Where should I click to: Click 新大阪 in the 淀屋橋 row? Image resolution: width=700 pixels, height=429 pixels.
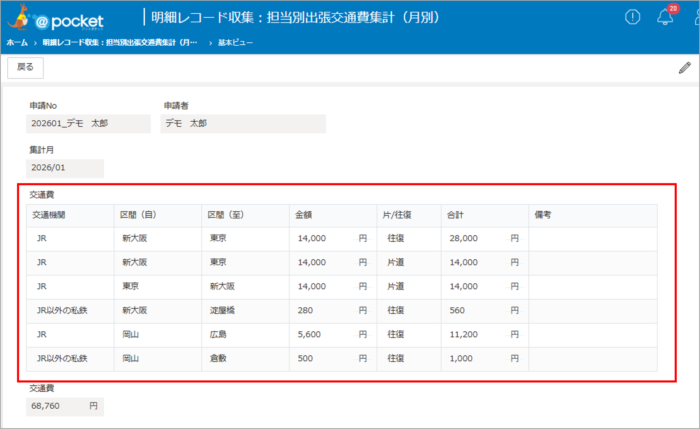(135, 311)
